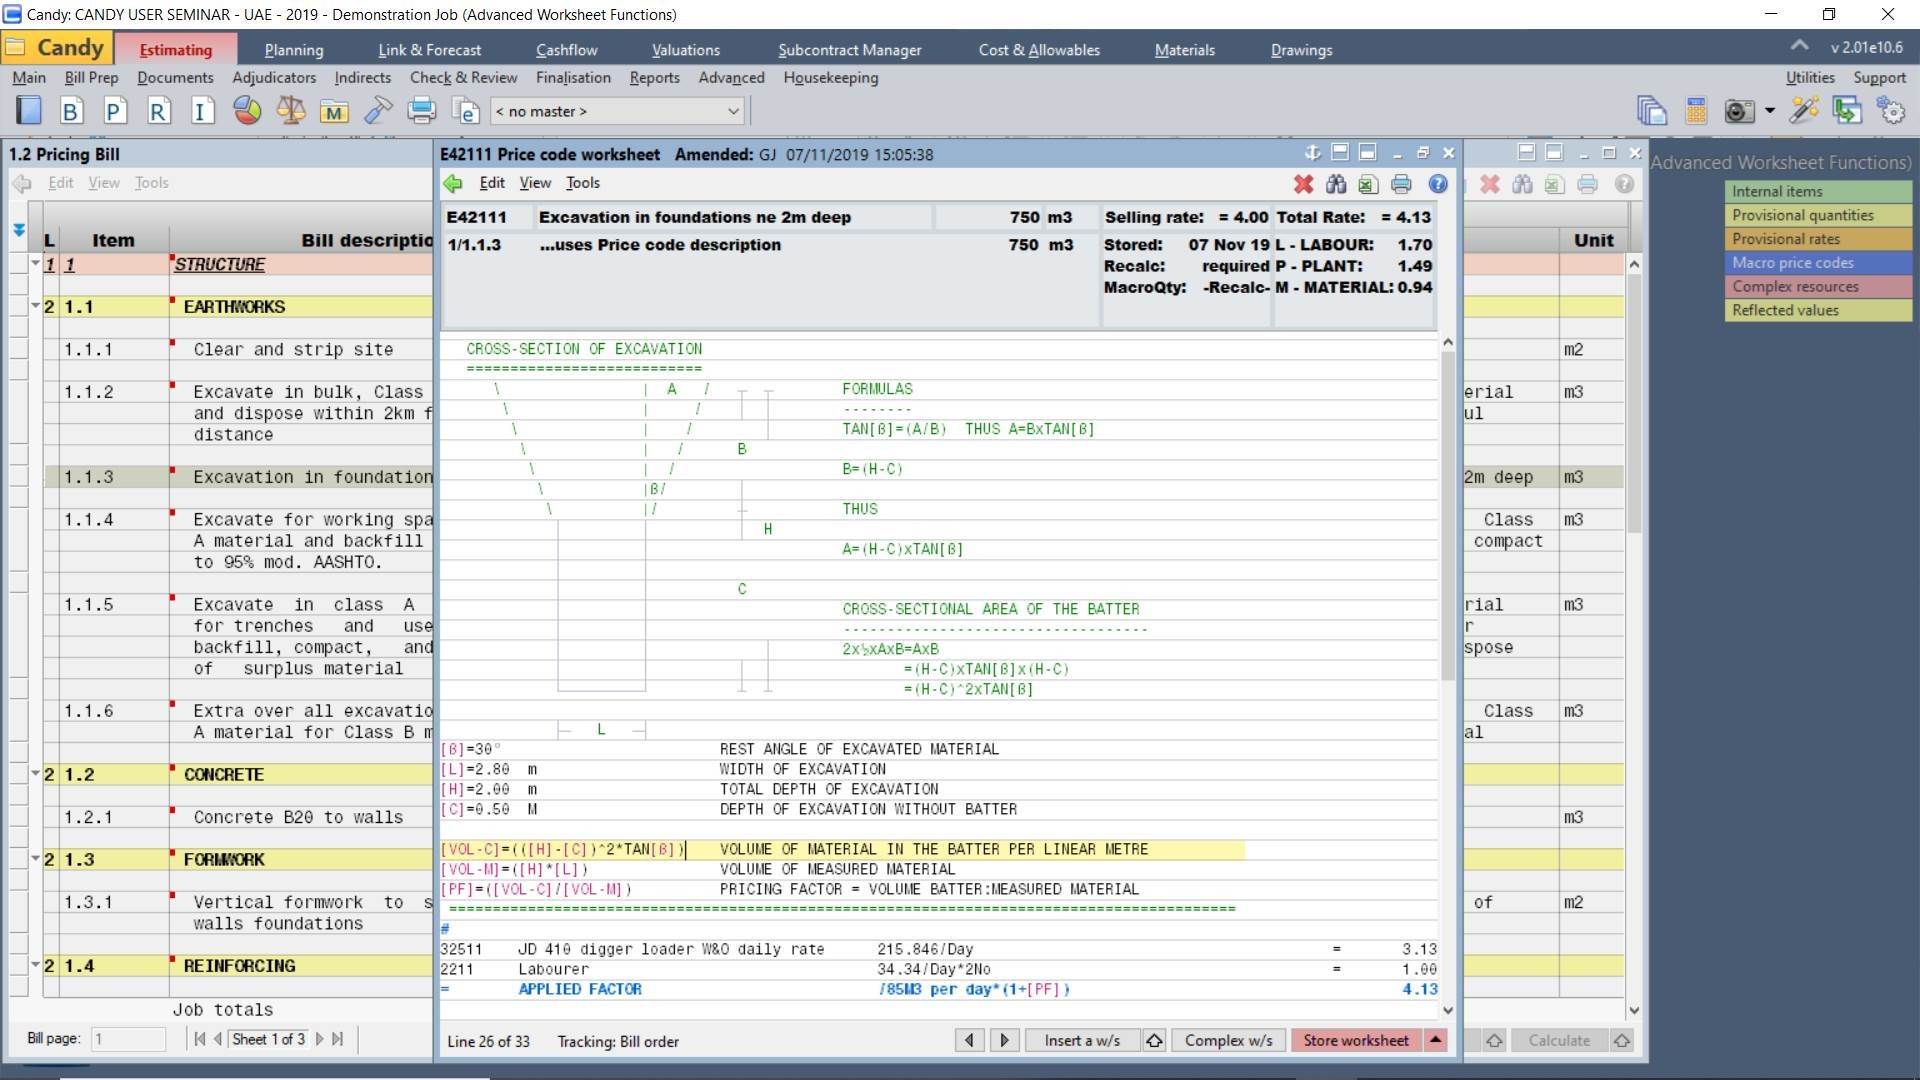Click the binoculars find icon in worksheet
The height and width of the screenshot is (1080, 1920).
click(1336, 184)
